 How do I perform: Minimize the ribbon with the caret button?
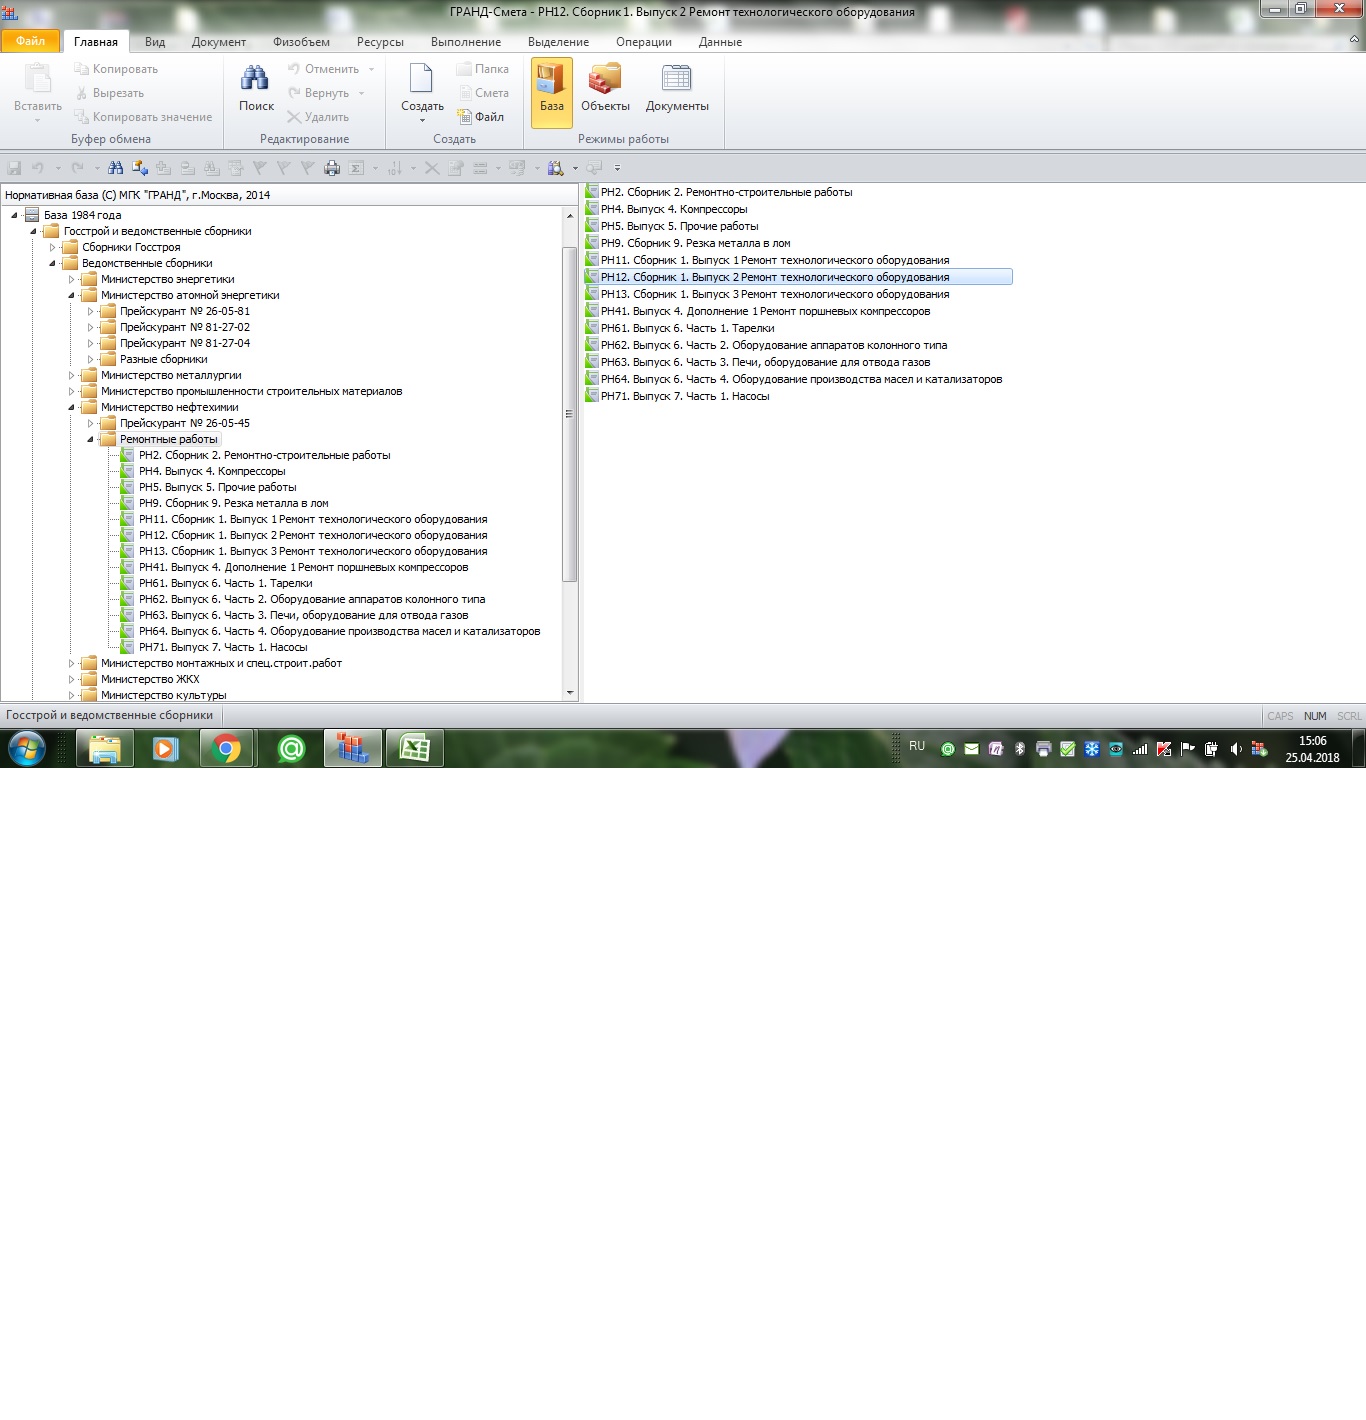tap(1356, 40)
